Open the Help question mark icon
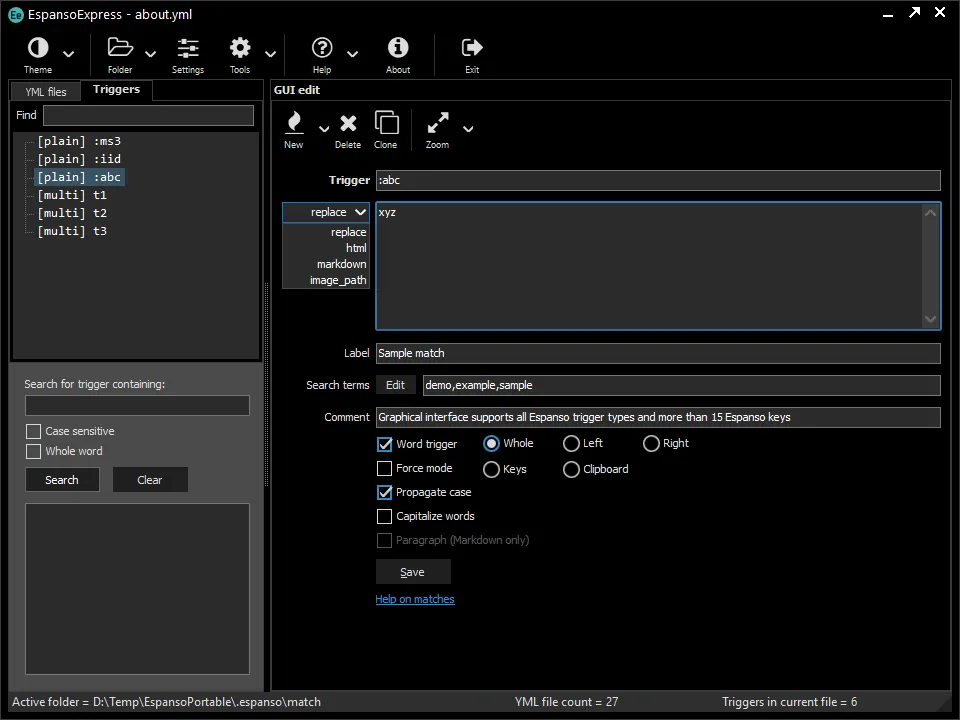Image resolution: width=960 pixels, height=720 pixels. [322, 48]
